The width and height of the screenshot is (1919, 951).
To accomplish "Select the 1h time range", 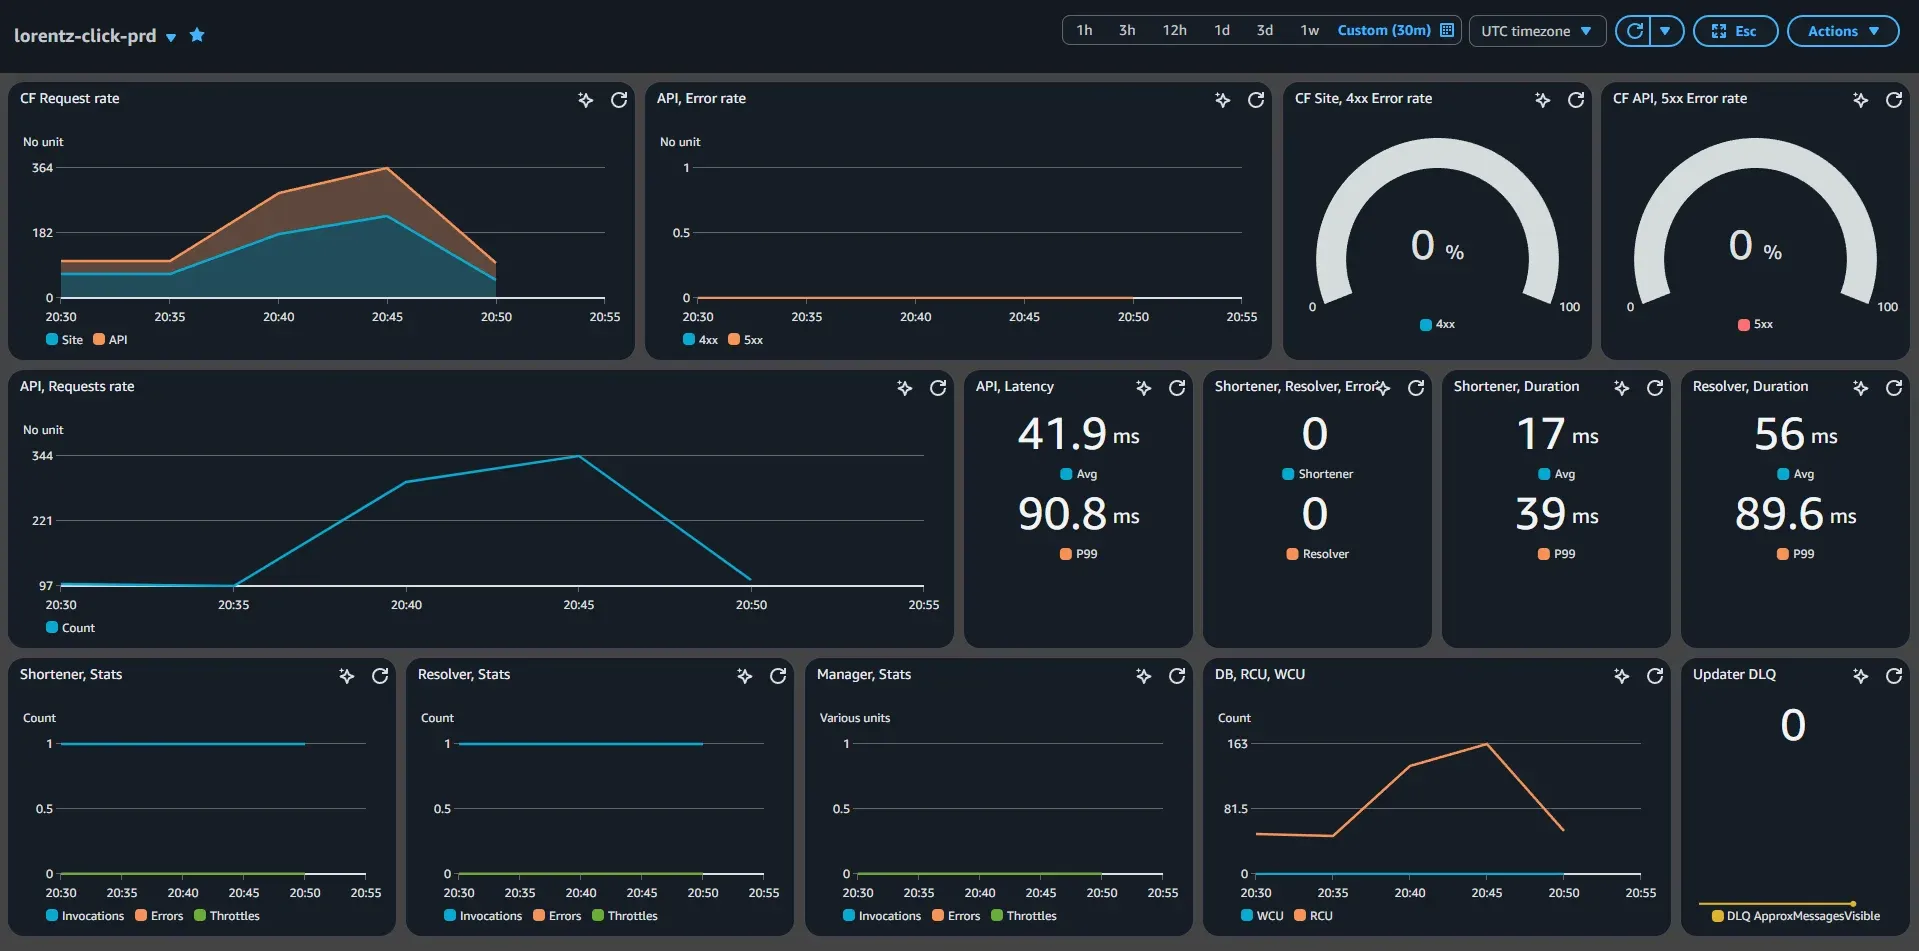I will pyautogui.click(x=1084, y=30).
